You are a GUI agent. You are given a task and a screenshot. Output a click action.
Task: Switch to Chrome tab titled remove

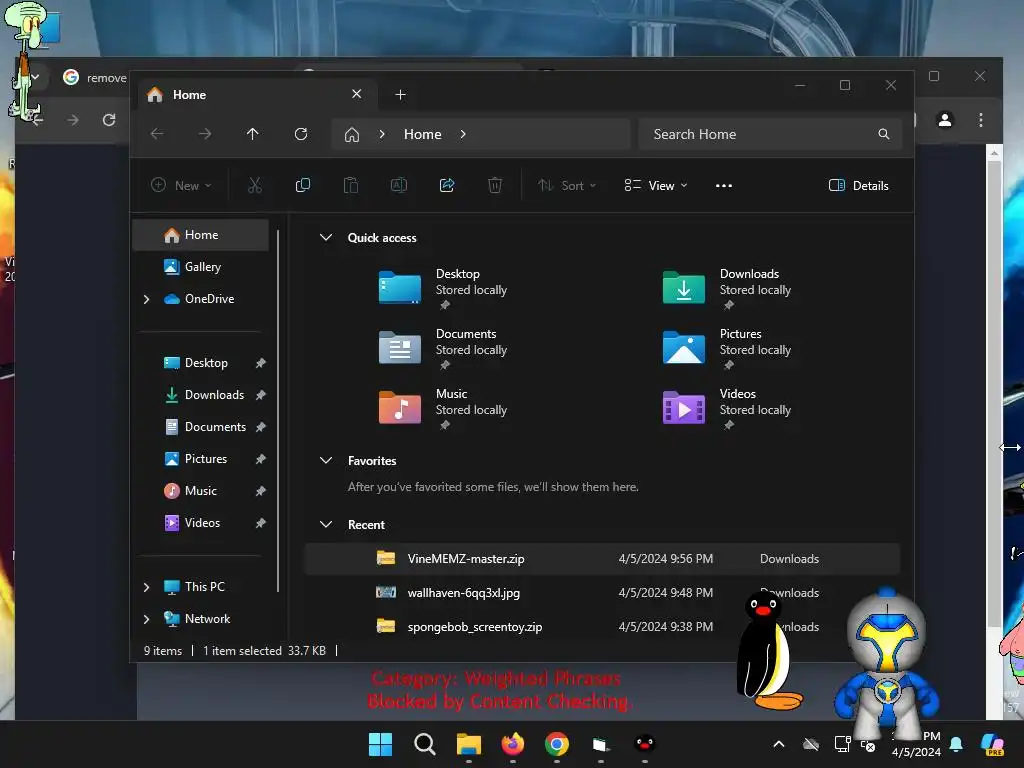[95, 78]
